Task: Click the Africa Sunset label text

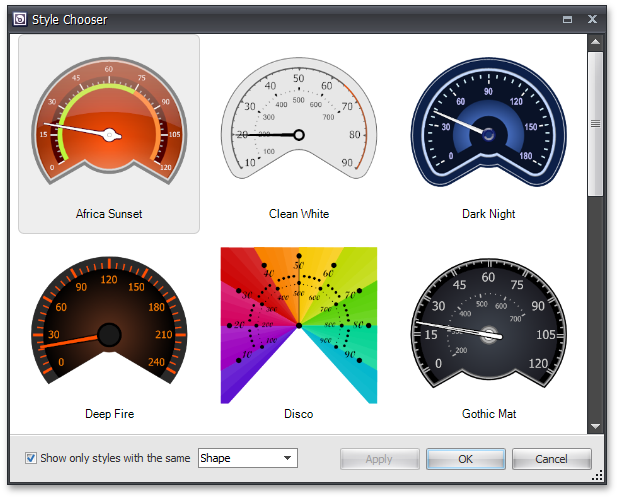Action: (x=109, y=214)
